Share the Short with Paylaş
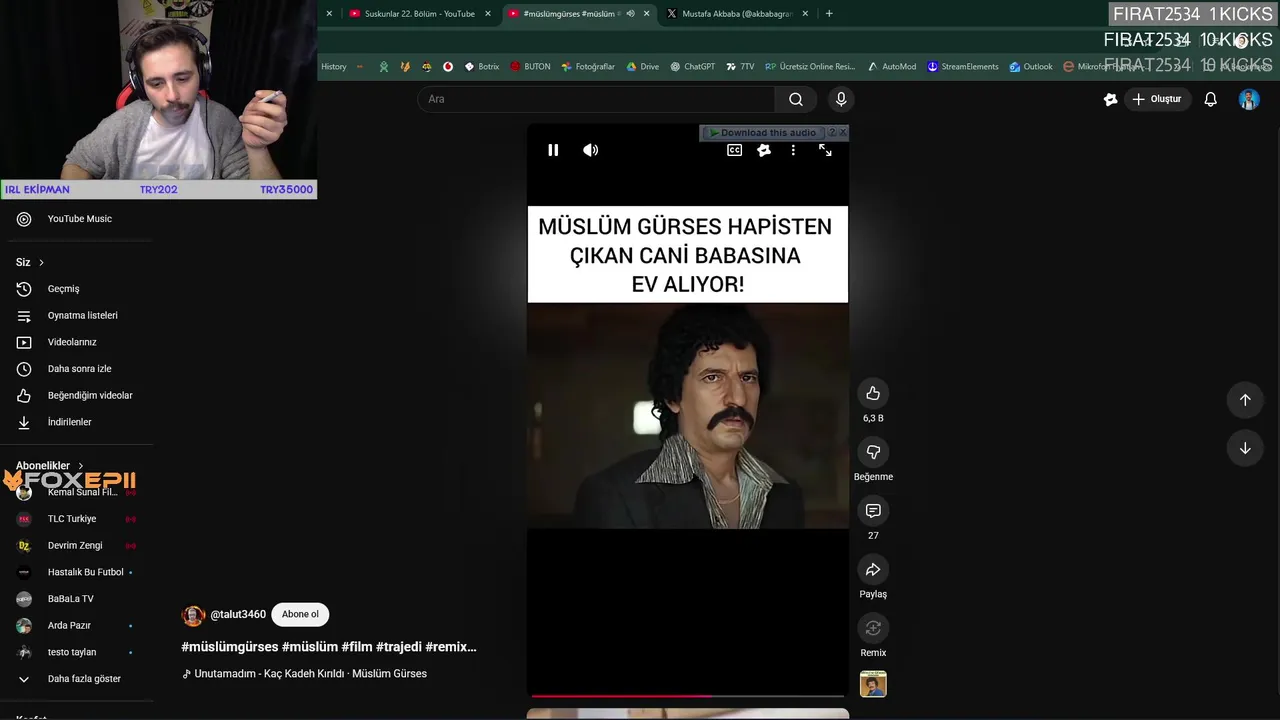 click(873, 569)
